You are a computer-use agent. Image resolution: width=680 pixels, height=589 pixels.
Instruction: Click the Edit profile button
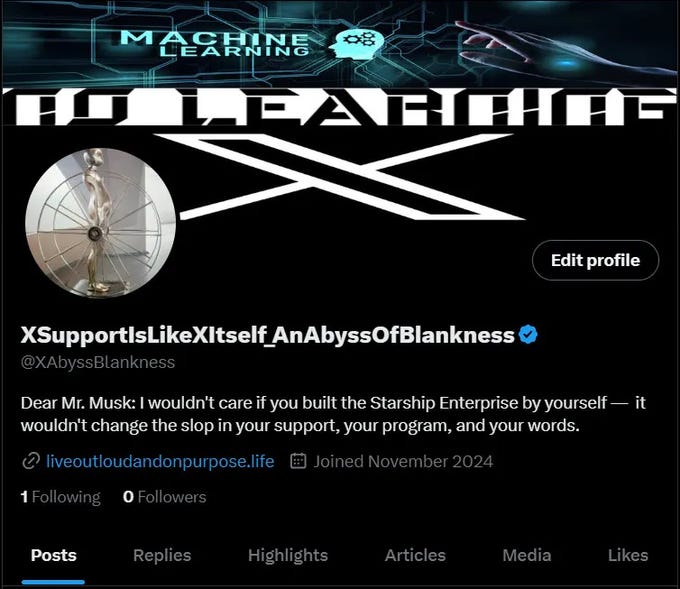point(595,260)
